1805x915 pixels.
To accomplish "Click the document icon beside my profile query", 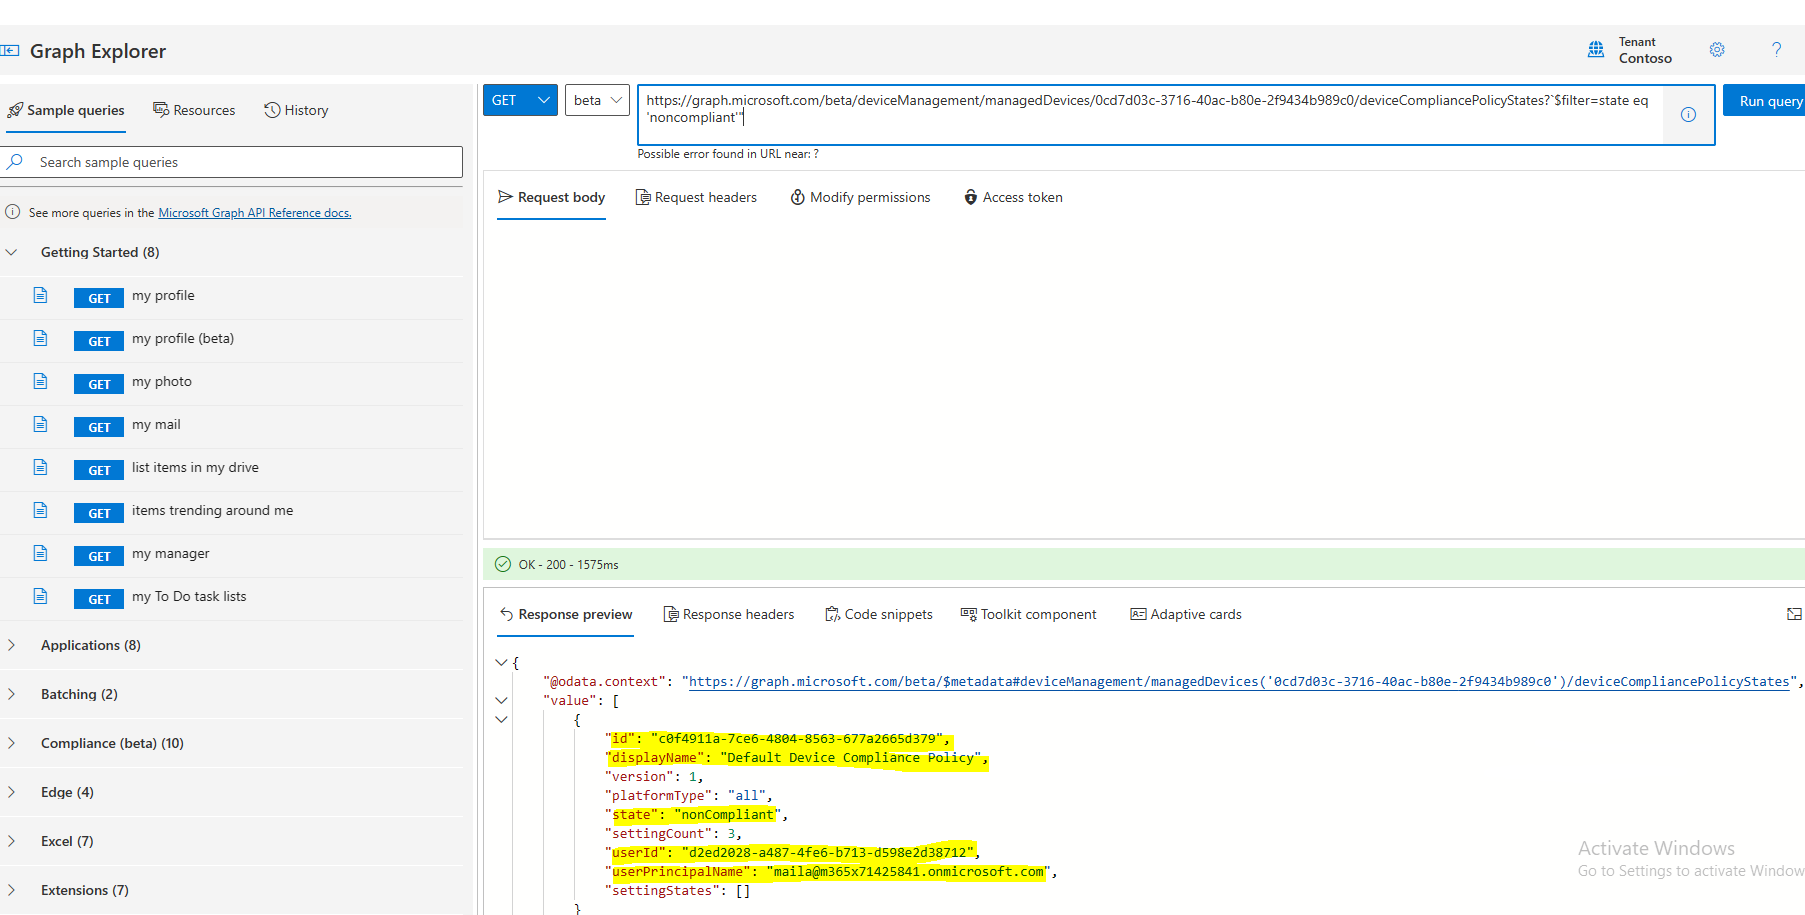I will coord(40,295).
